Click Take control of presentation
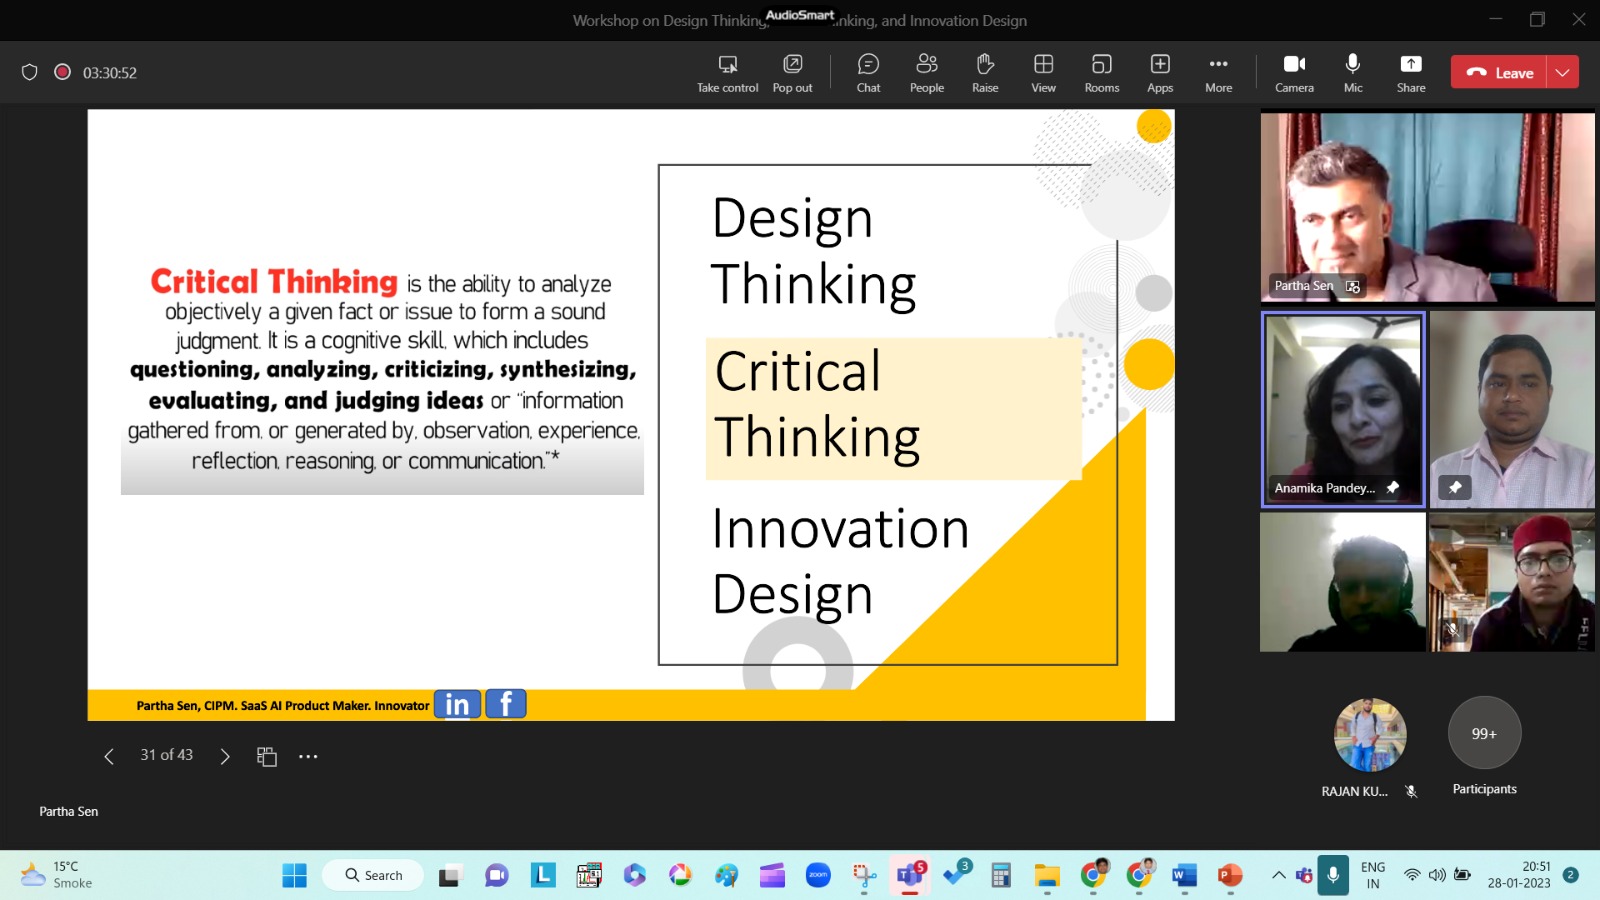 pyautogui.click(x=727, y=73)
